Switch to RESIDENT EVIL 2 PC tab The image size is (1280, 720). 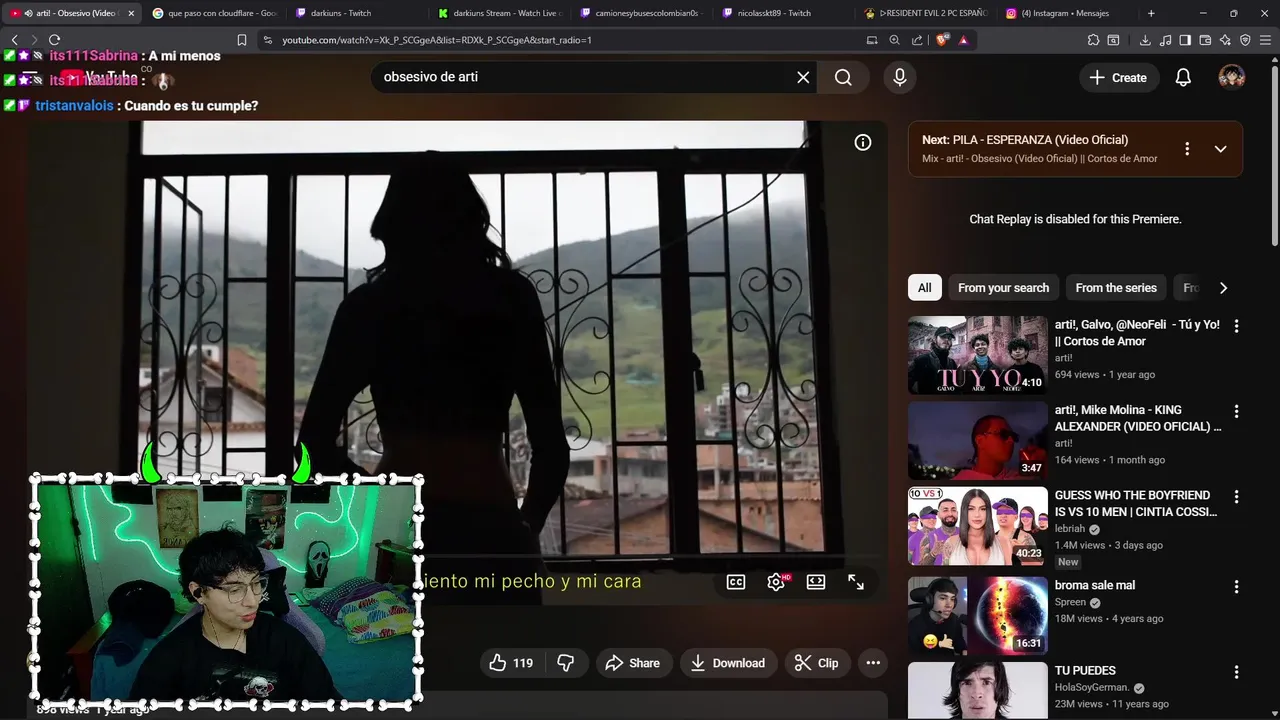927,13
